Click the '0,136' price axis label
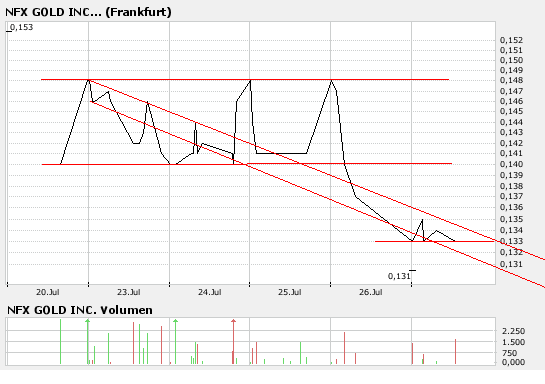The height and width of the screenshot is (384, 545). 511,207
